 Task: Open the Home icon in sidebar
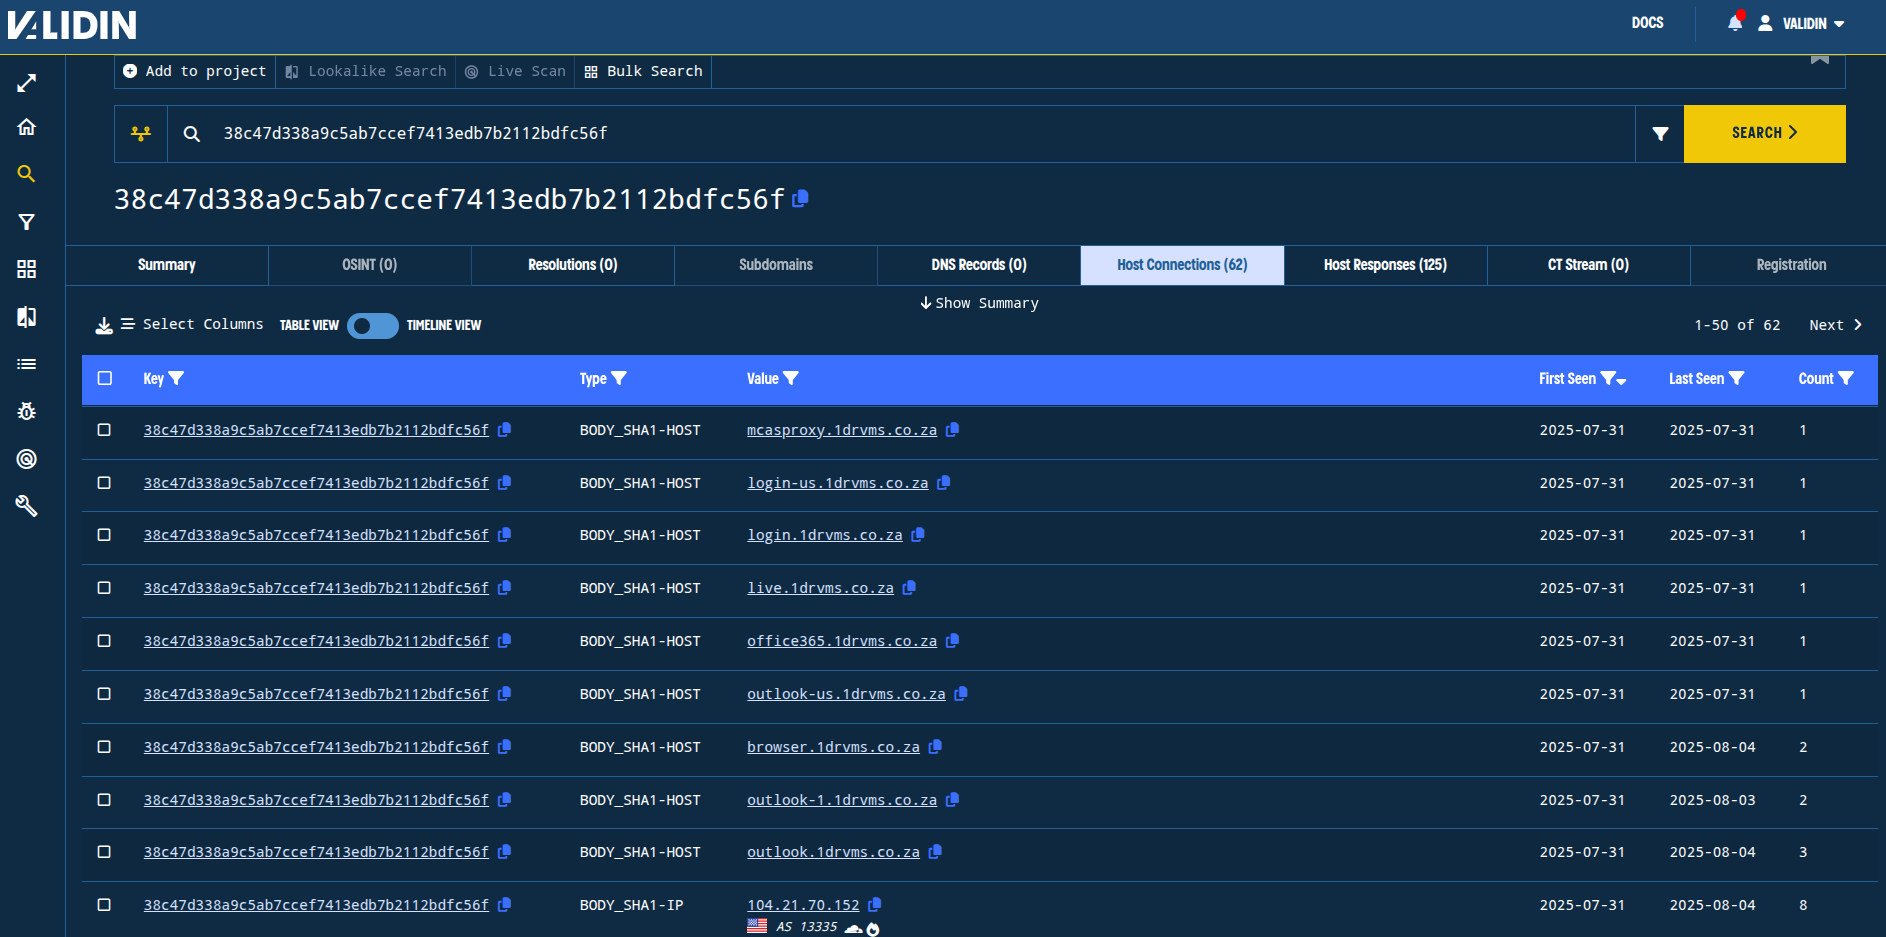(27, 127)
